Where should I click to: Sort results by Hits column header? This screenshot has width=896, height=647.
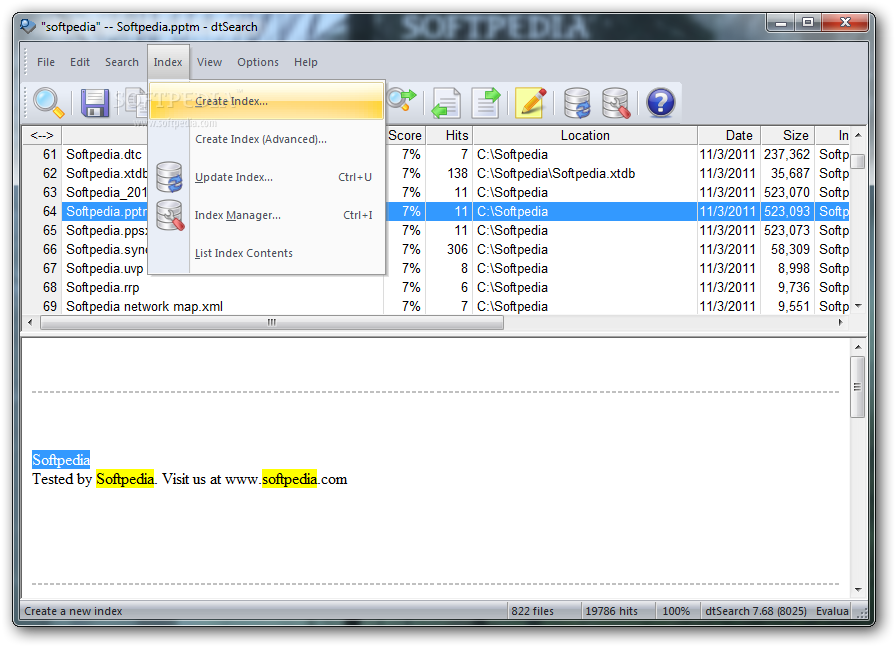pyautogui.click(x=449, y=135)
